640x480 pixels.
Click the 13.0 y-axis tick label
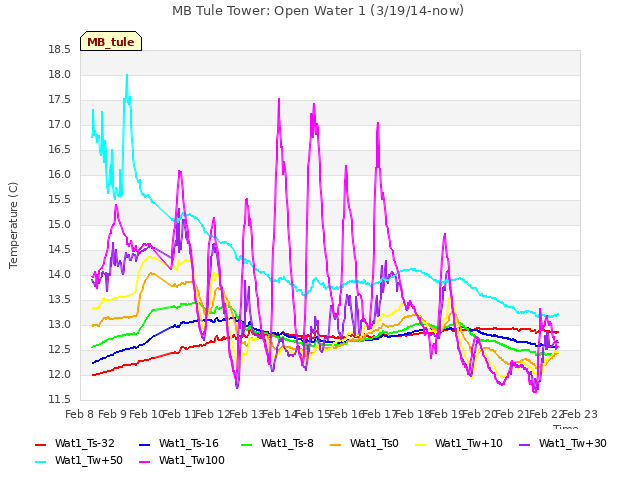tap(60, 325)
